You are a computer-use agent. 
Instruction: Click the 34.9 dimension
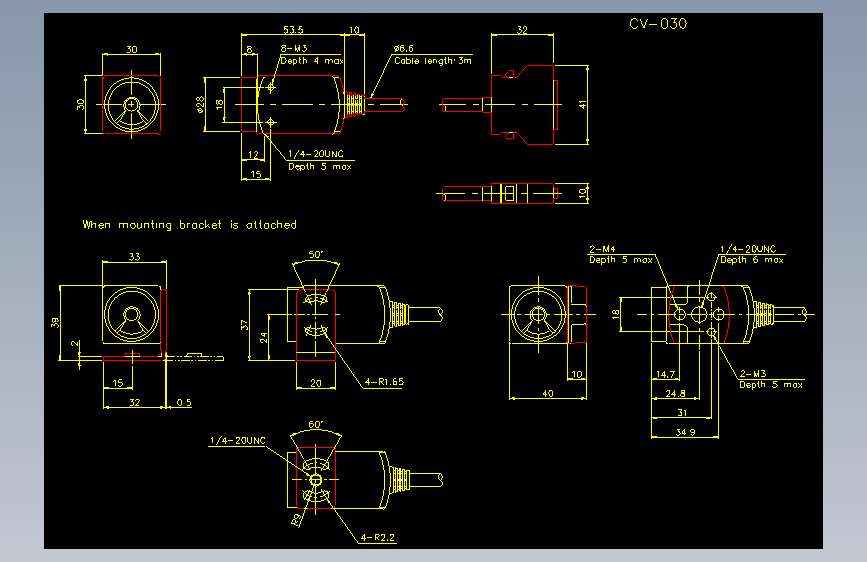[x=686, y=432]
